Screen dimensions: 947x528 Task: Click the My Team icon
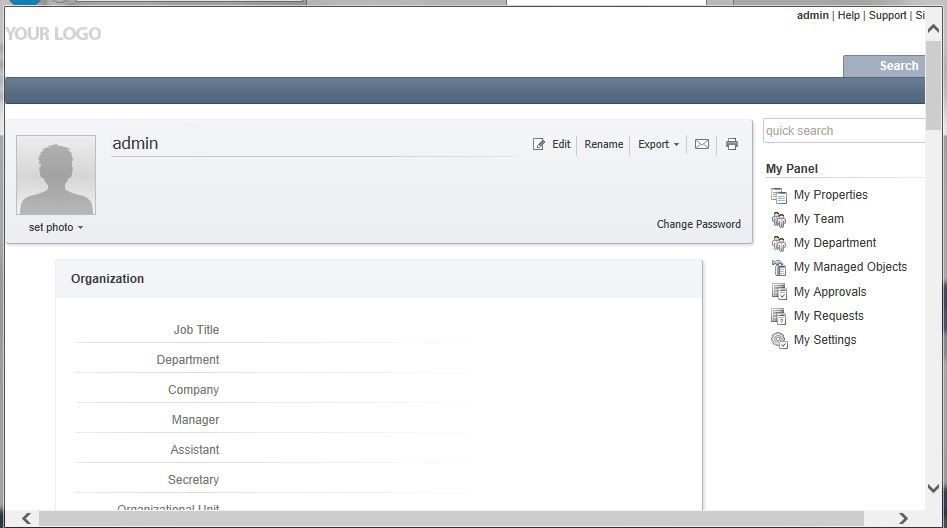click(x=779, y=219)
